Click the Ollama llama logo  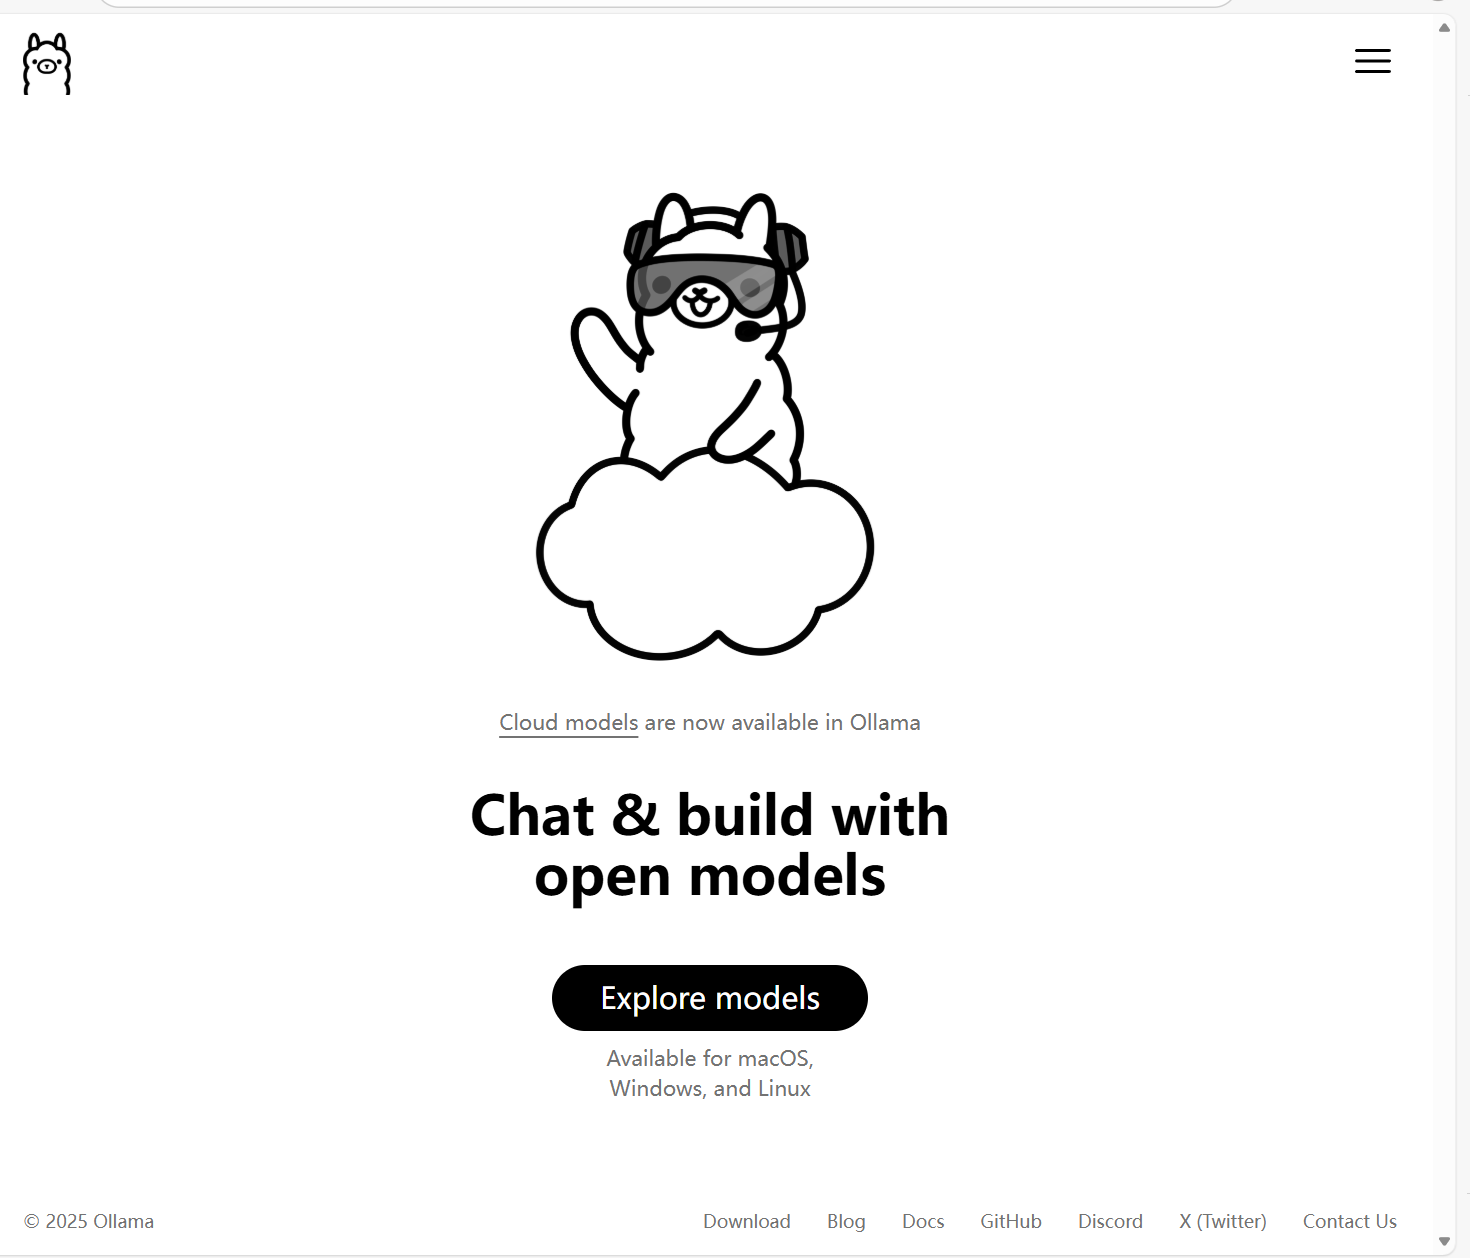[x=47, y=64]
